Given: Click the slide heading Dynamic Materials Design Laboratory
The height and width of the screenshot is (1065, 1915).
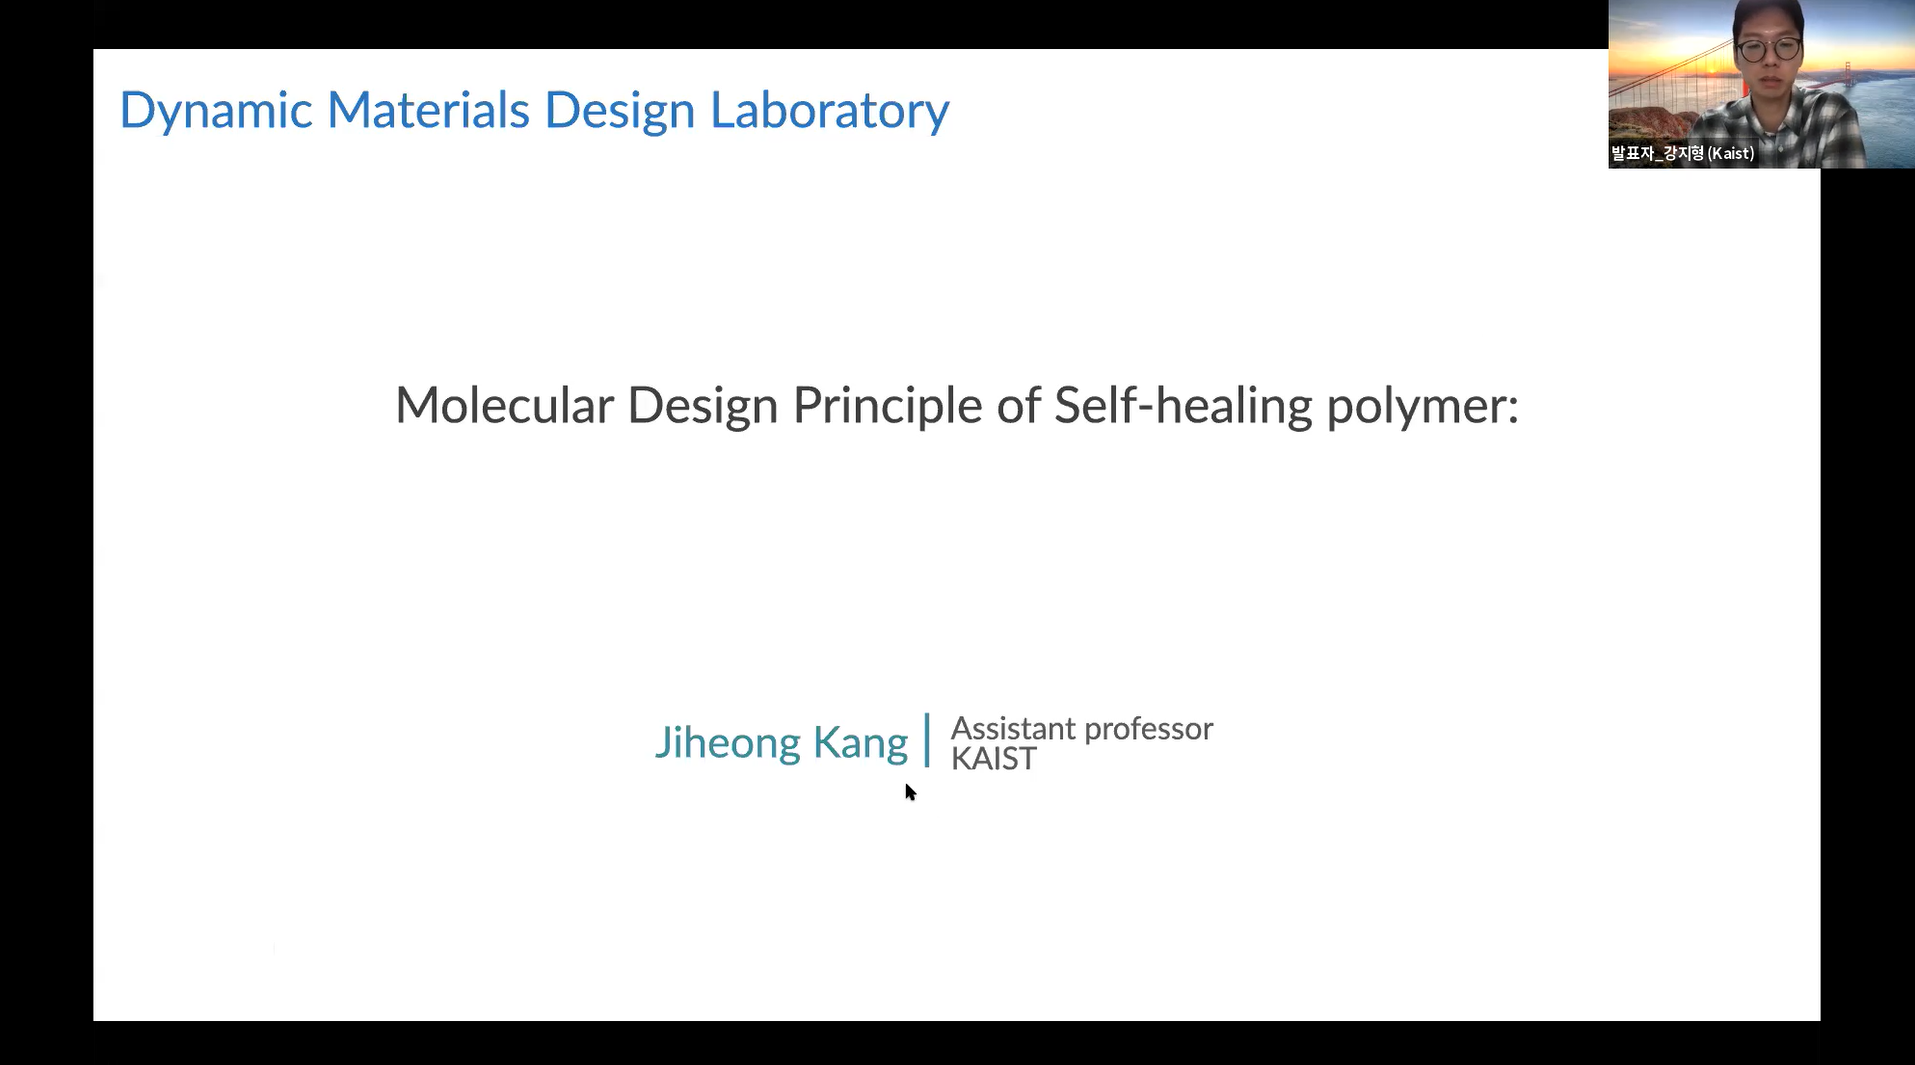Looking at the screenshot, I should [534, 112].
